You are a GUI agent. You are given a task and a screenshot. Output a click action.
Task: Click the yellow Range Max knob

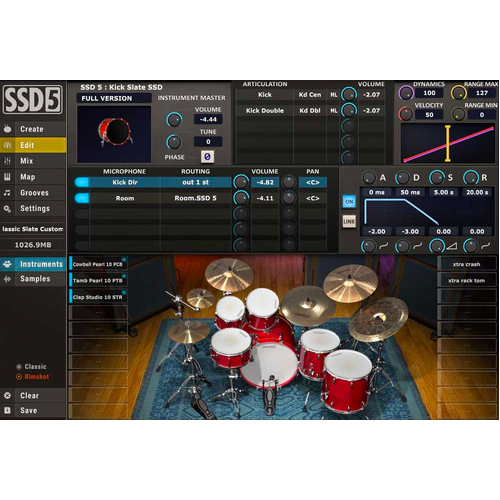pyautogui.click(x=458, y=93)
